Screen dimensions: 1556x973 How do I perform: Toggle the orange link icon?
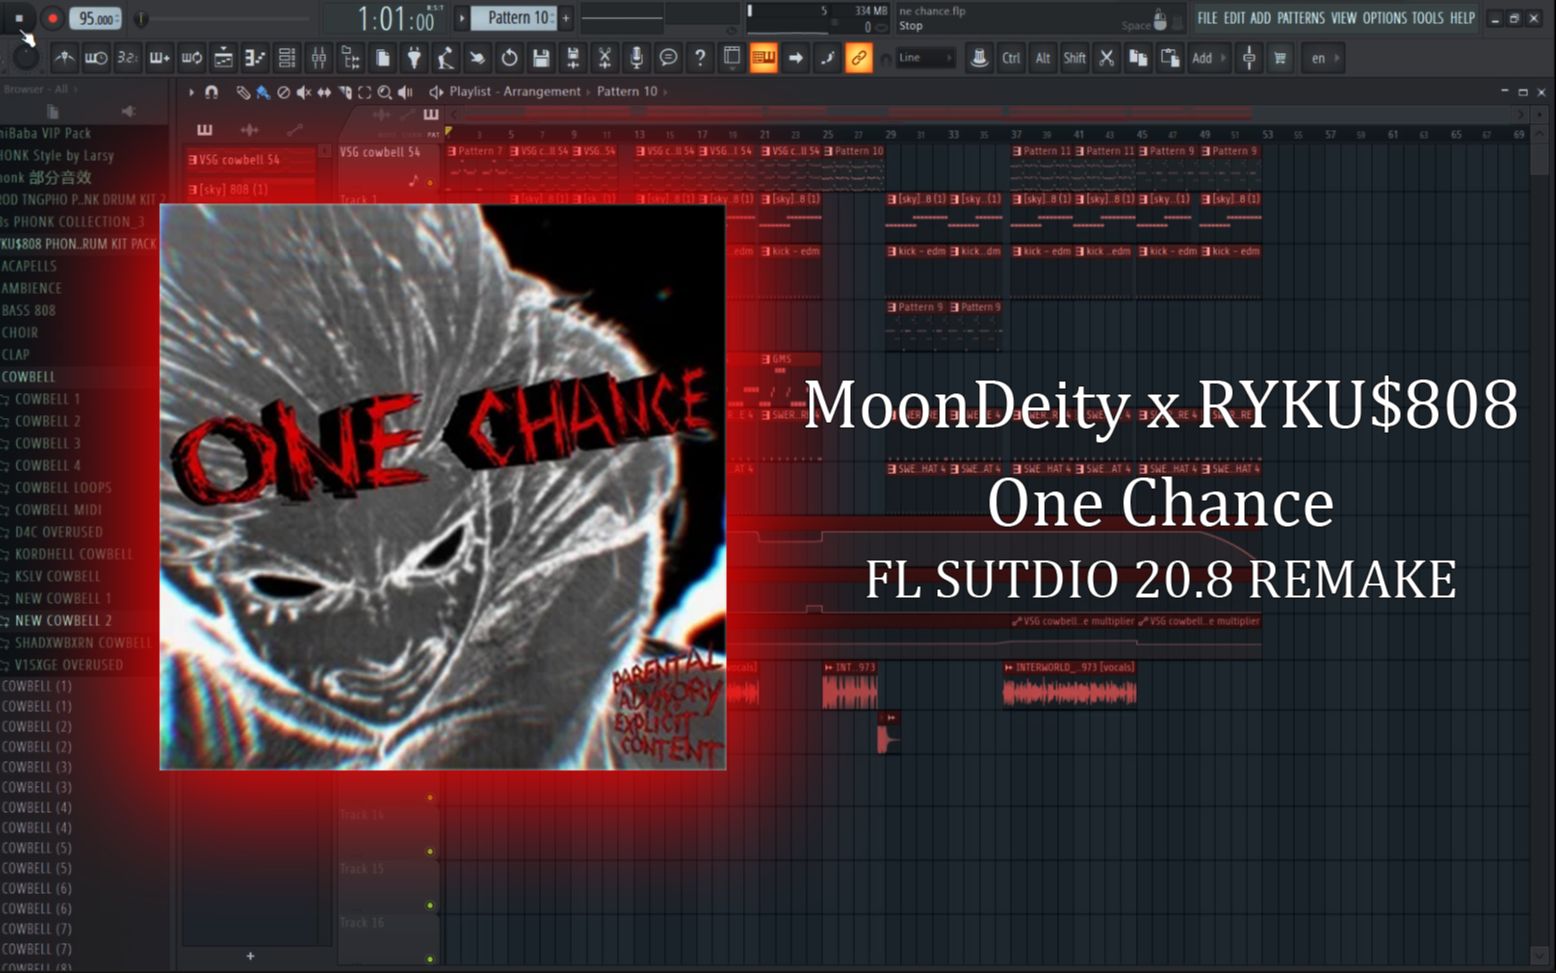[x=858, y=58]
